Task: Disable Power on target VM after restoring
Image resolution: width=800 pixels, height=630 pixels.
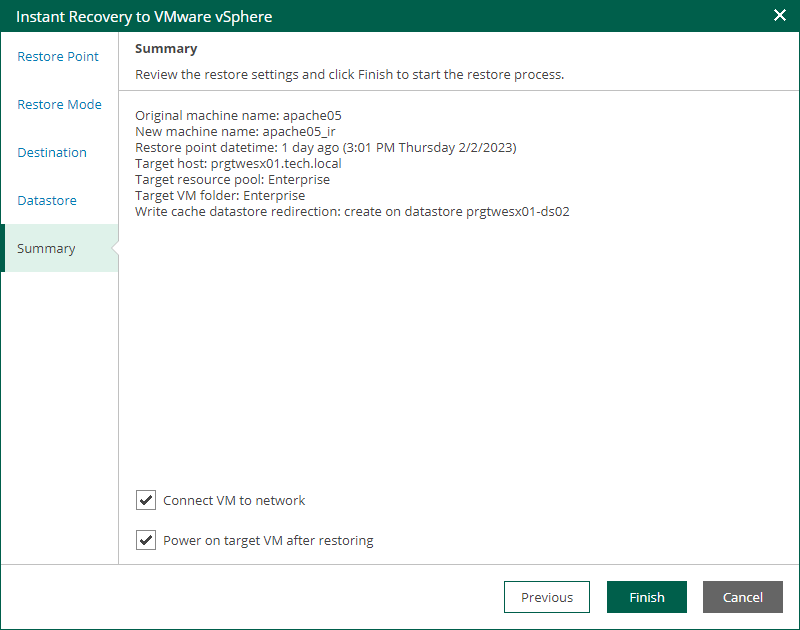Action: click(x=147, y=540)
